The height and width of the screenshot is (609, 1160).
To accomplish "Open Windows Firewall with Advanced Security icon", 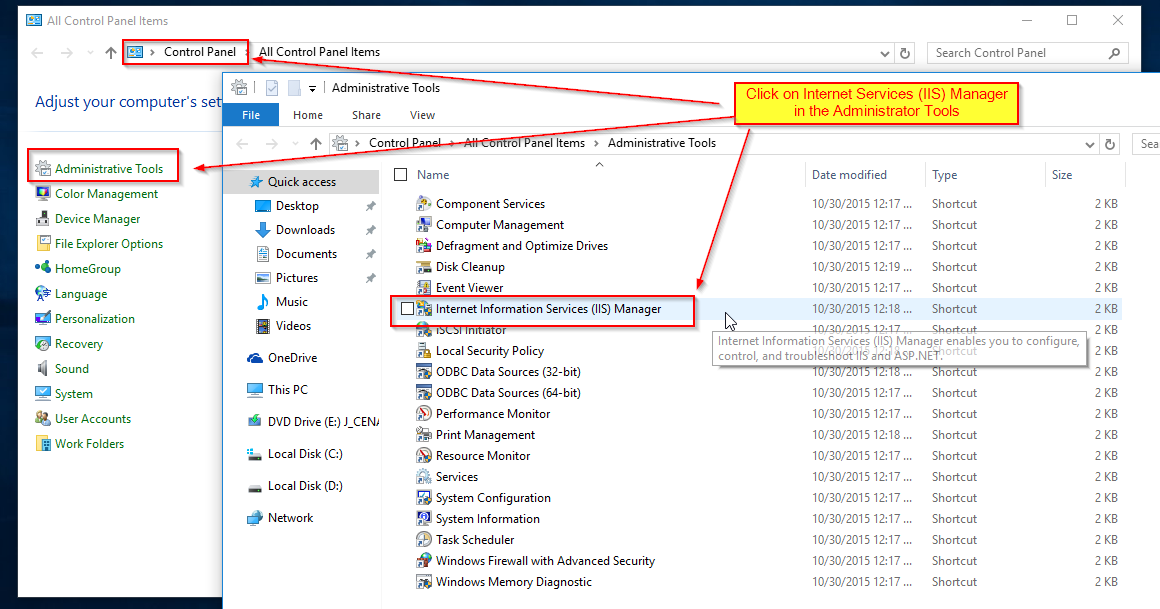I will [x=423, y=560].
